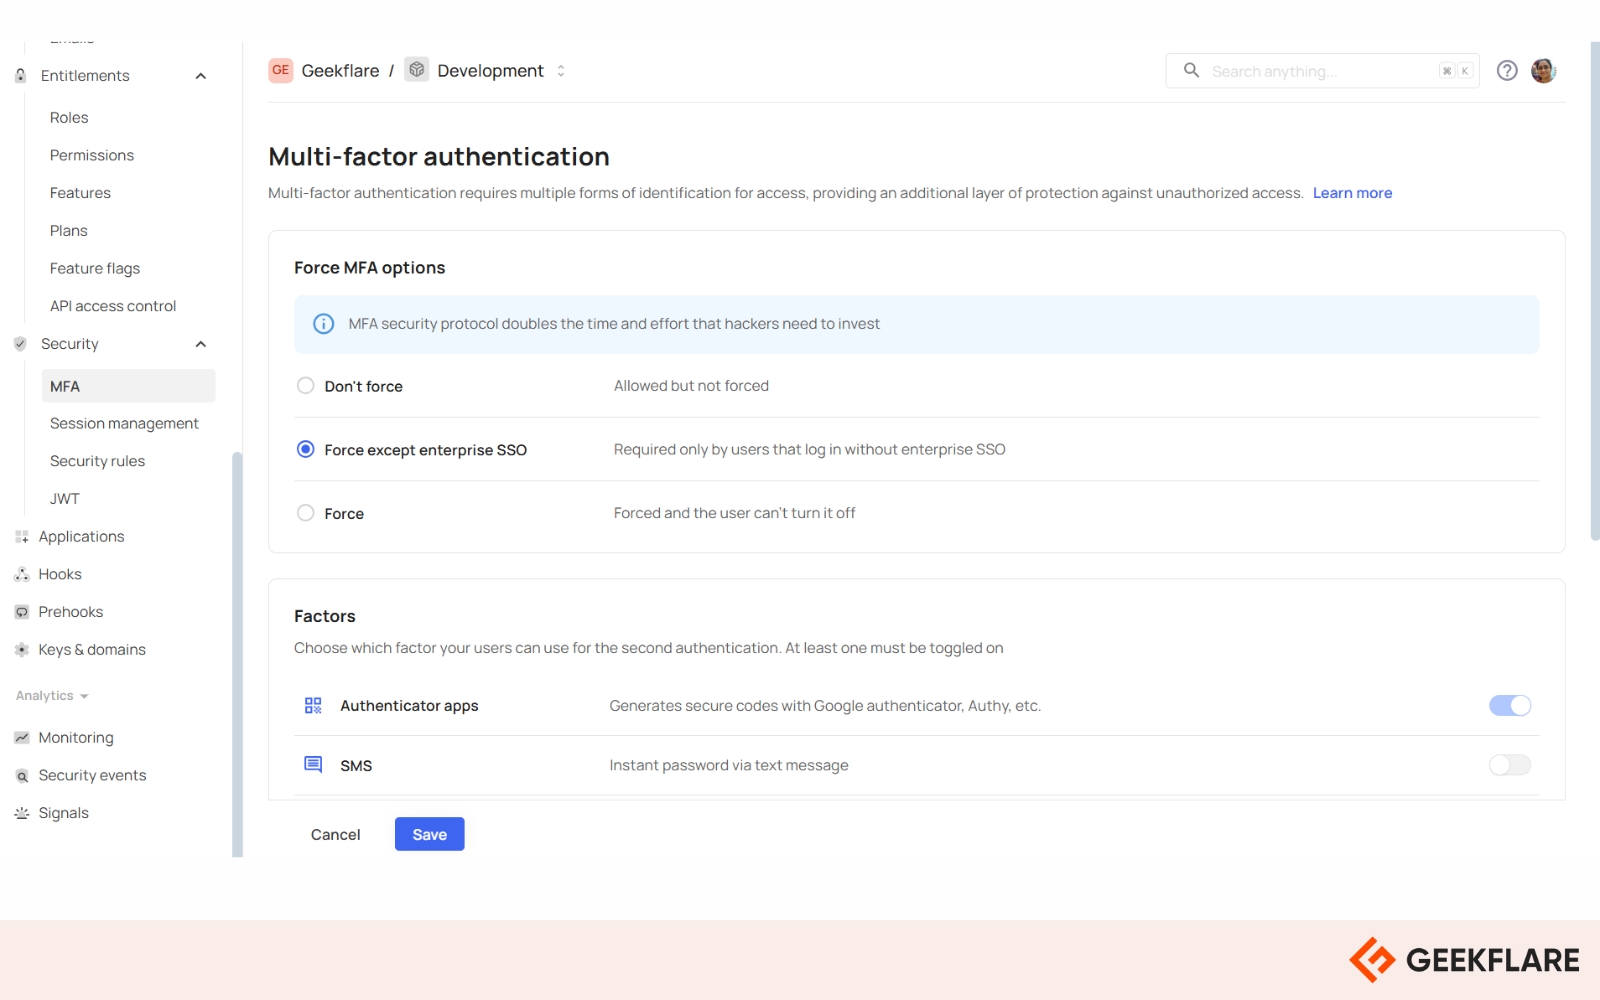Collapse the Security section
This screenshot has height=1000, width=1600.
pos(200,343)
